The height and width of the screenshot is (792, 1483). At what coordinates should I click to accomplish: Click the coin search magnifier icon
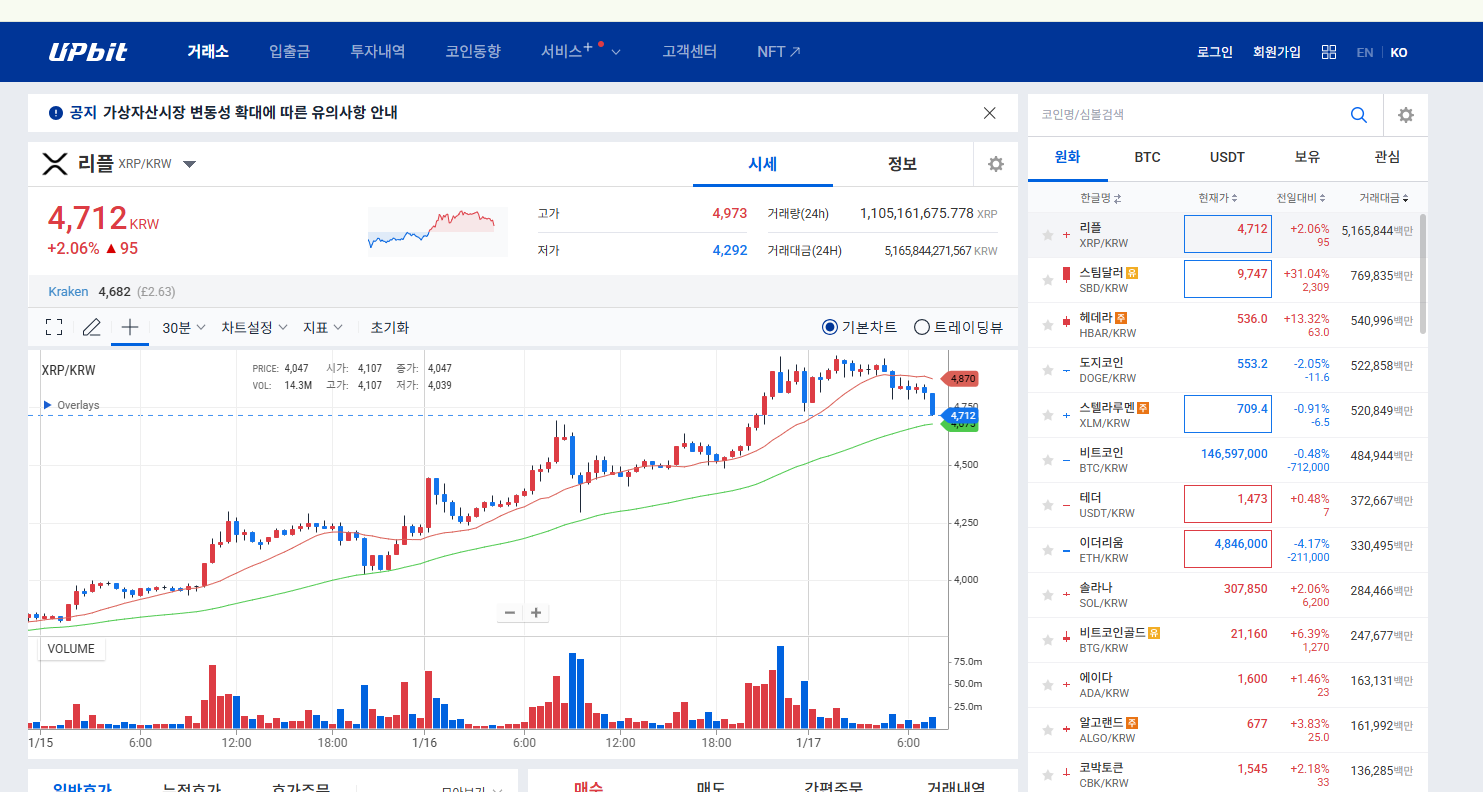(x=1359, y=115)
